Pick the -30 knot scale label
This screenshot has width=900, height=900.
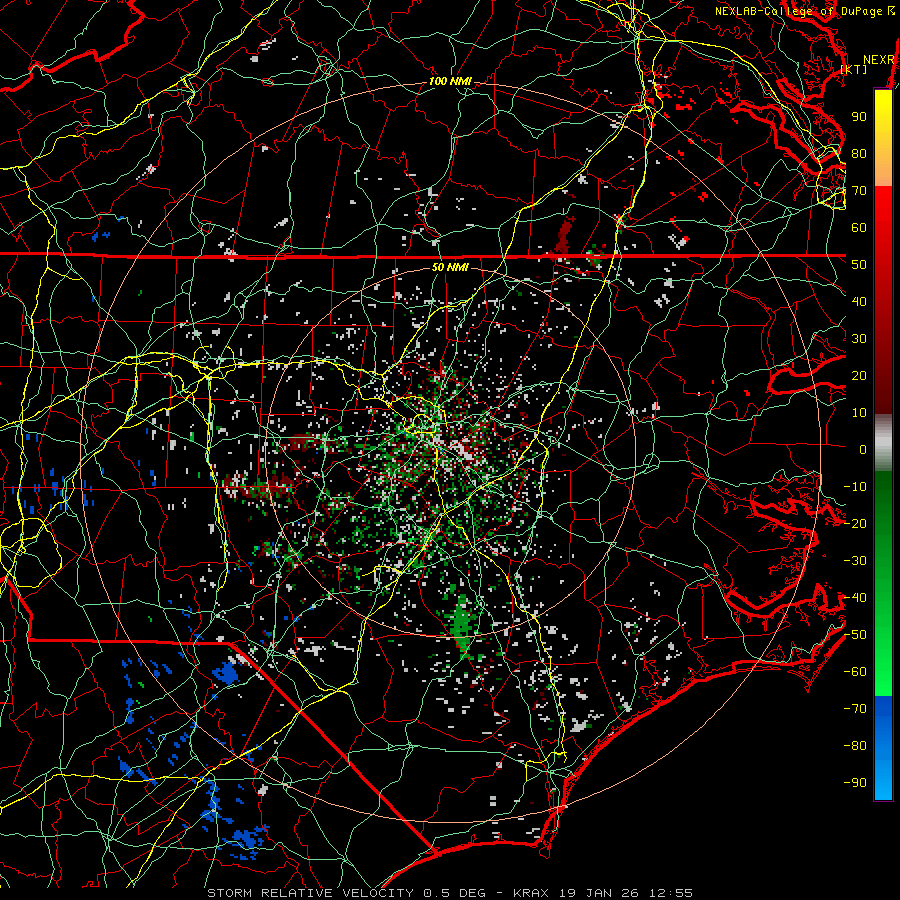855,561
